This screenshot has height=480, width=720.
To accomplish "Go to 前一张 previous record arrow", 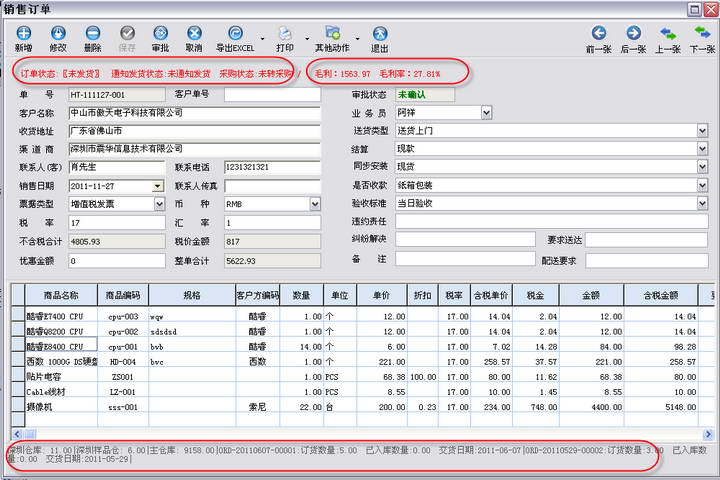I will (x=599, y=33).
